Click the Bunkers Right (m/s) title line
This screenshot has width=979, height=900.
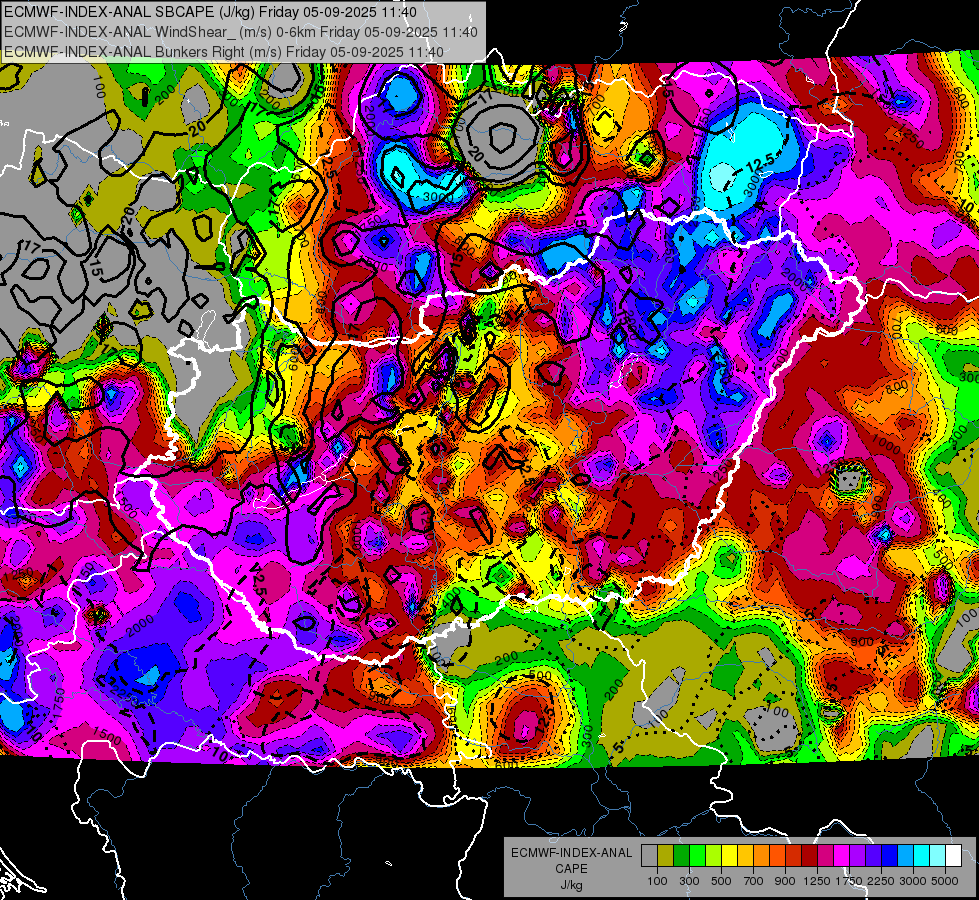pos(224,52)
